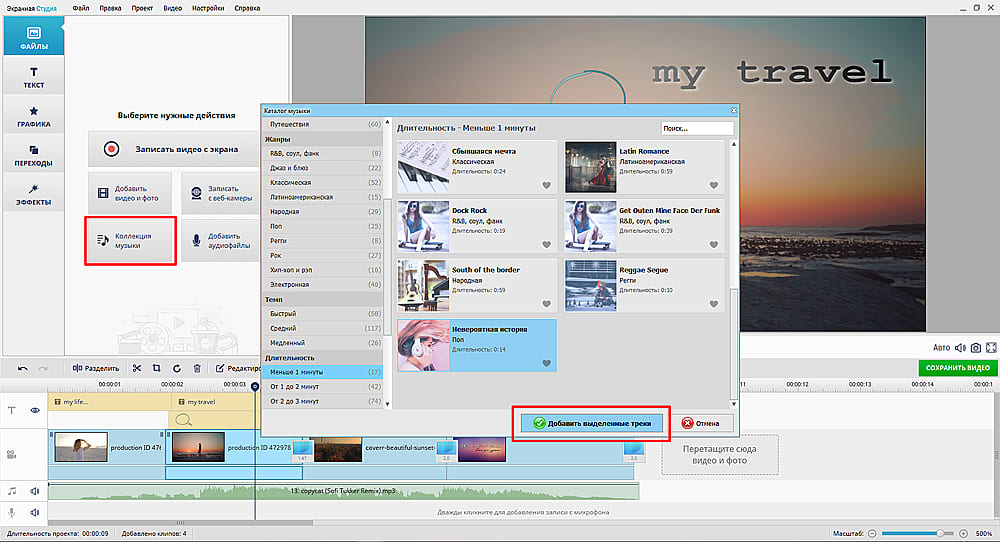This screenshot has height=542, width=1000.
Task: Select the Классическая genre
Action: click(323, 182)
